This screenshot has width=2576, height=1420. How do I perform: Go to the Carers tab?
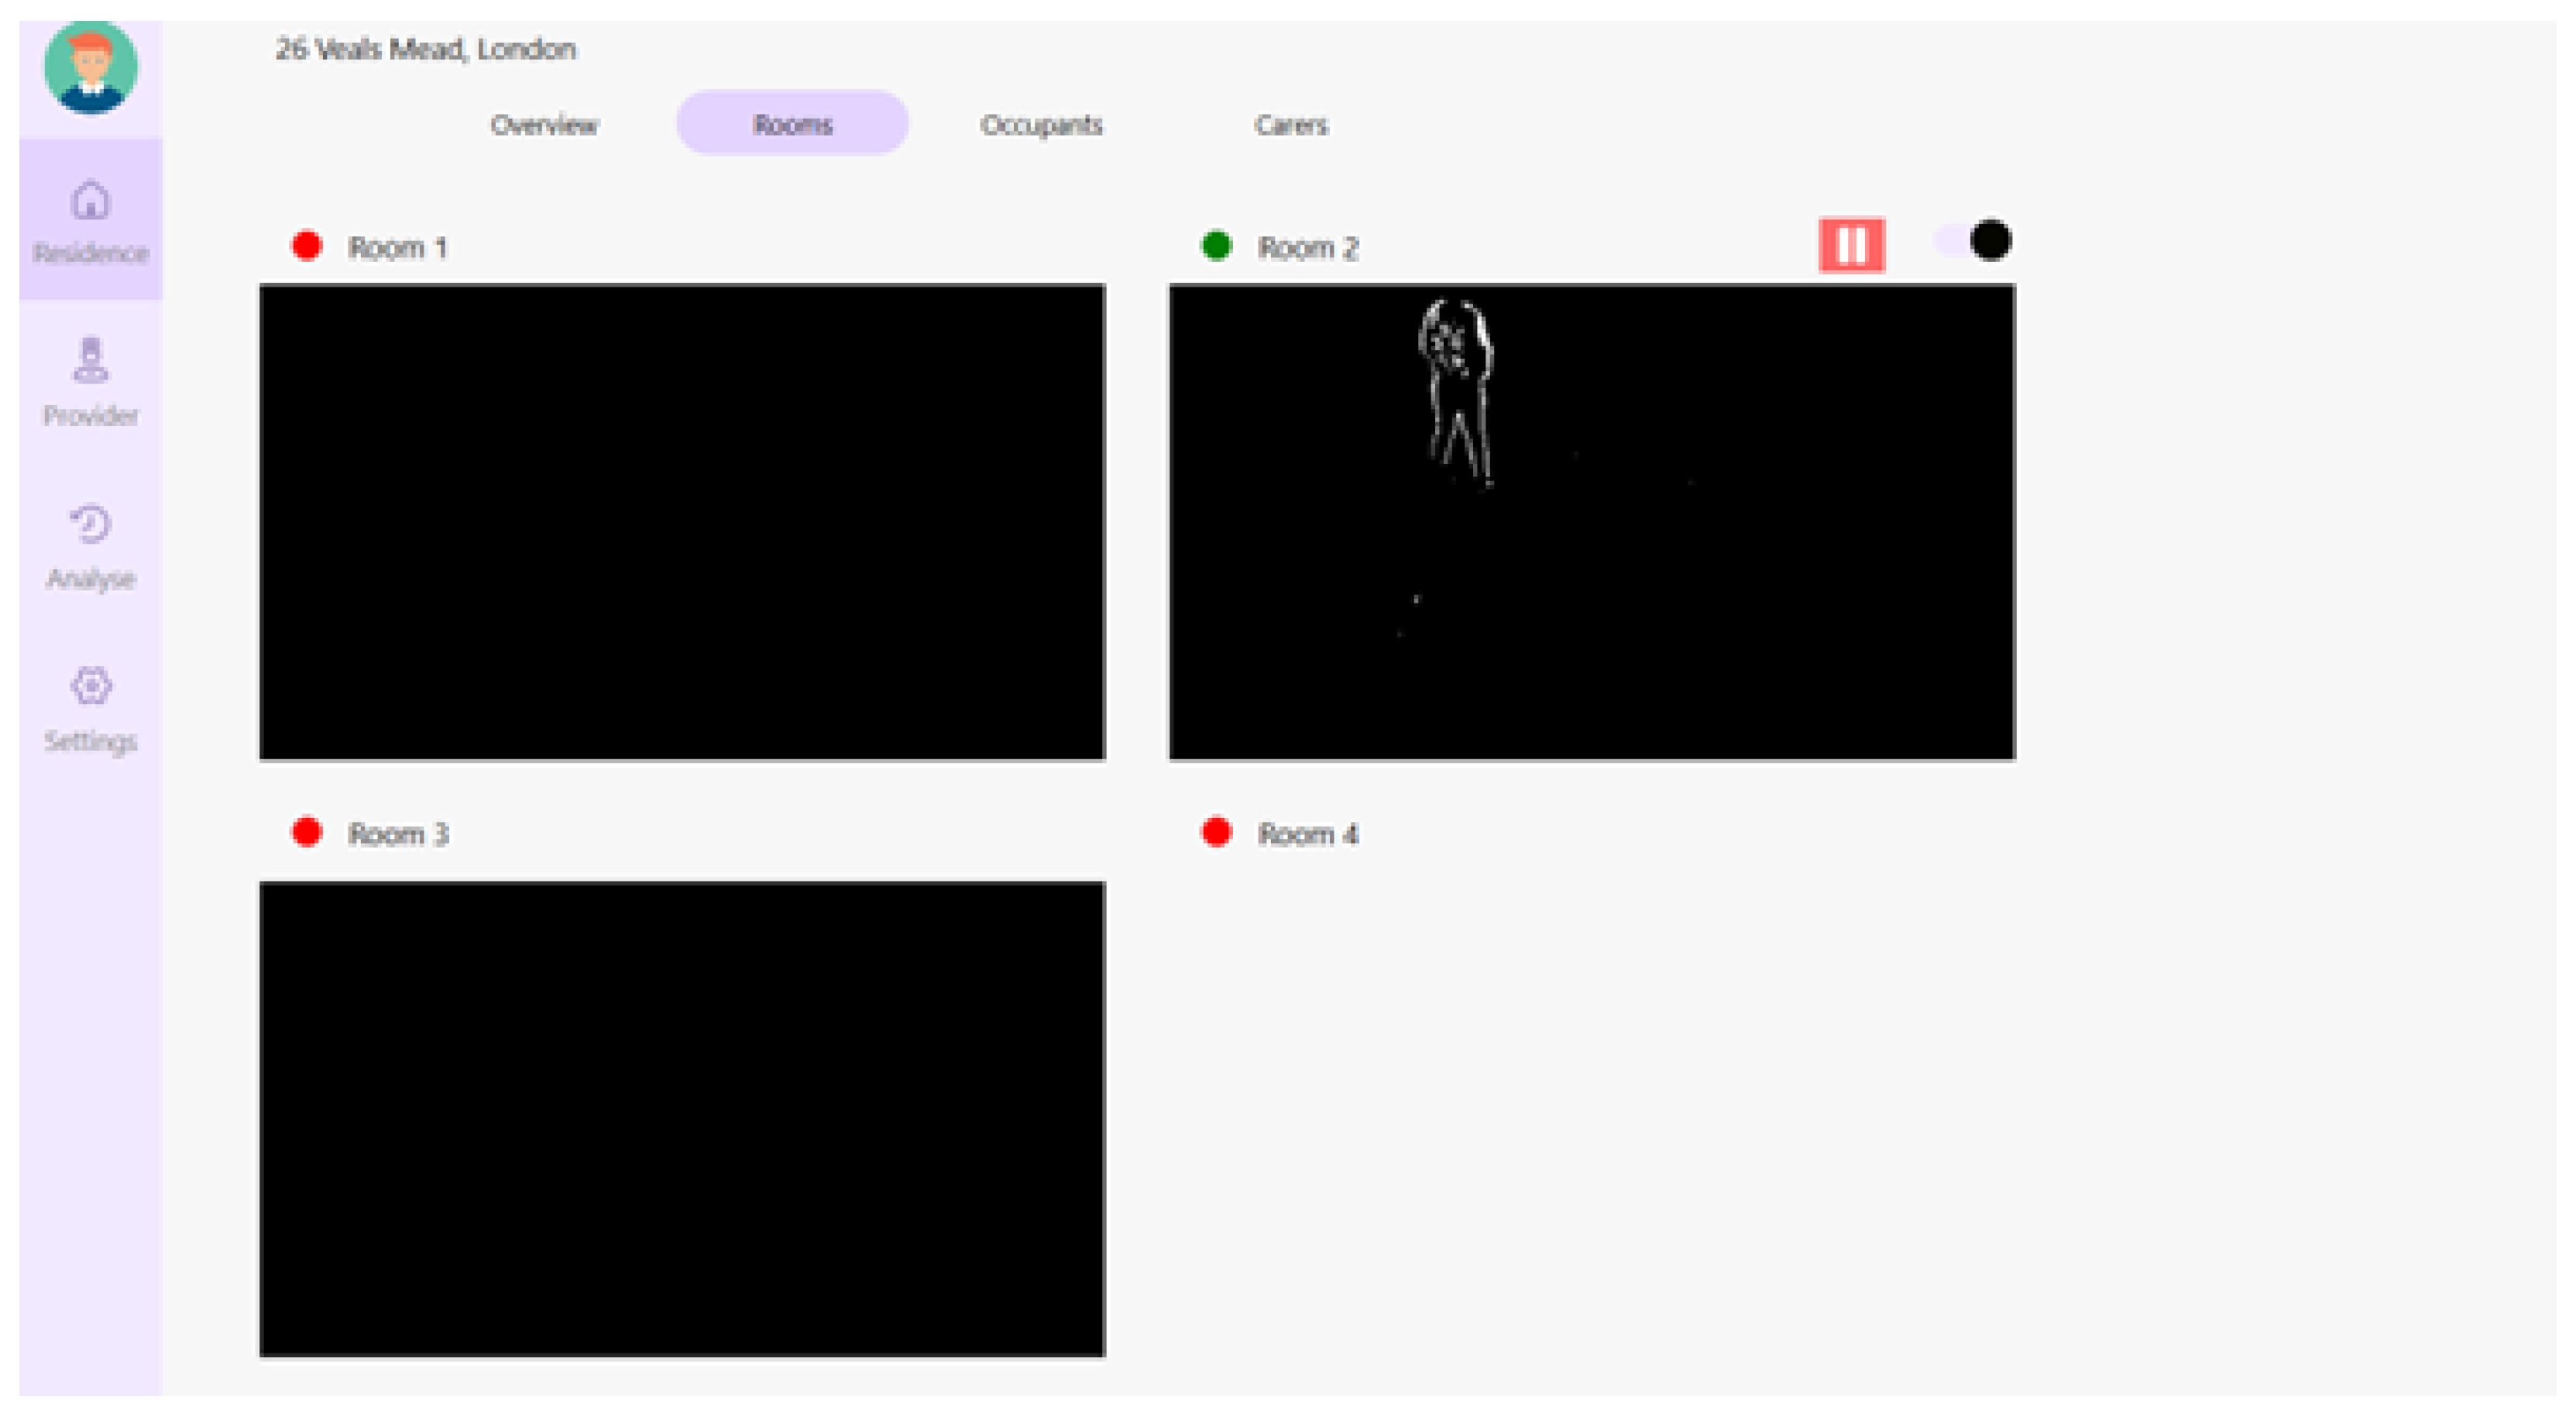pyautogui.click(x=1291, y=125)
